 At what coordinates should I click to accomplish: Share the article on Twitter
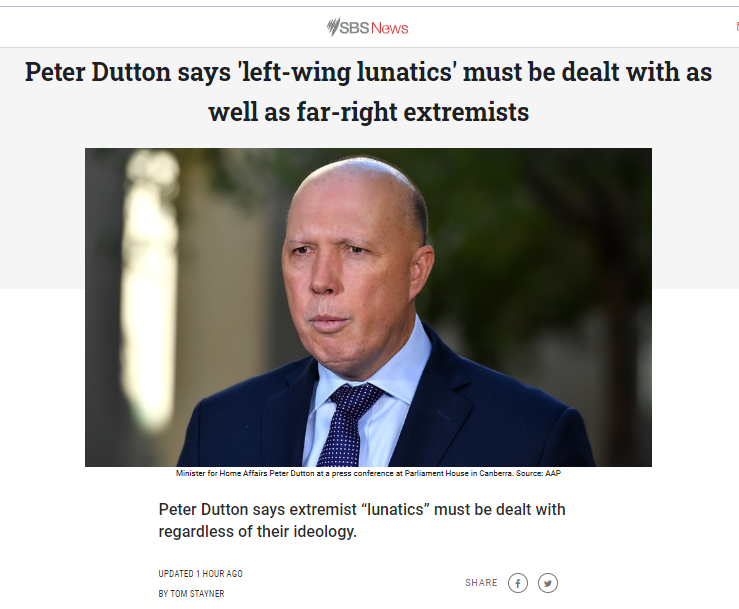click(x=548, y=583)
